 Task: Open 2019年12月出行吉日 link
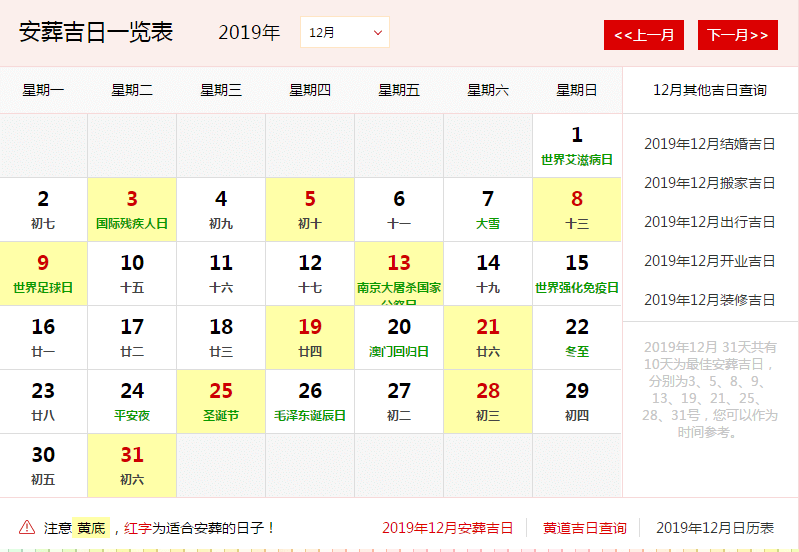pos(709,222)
